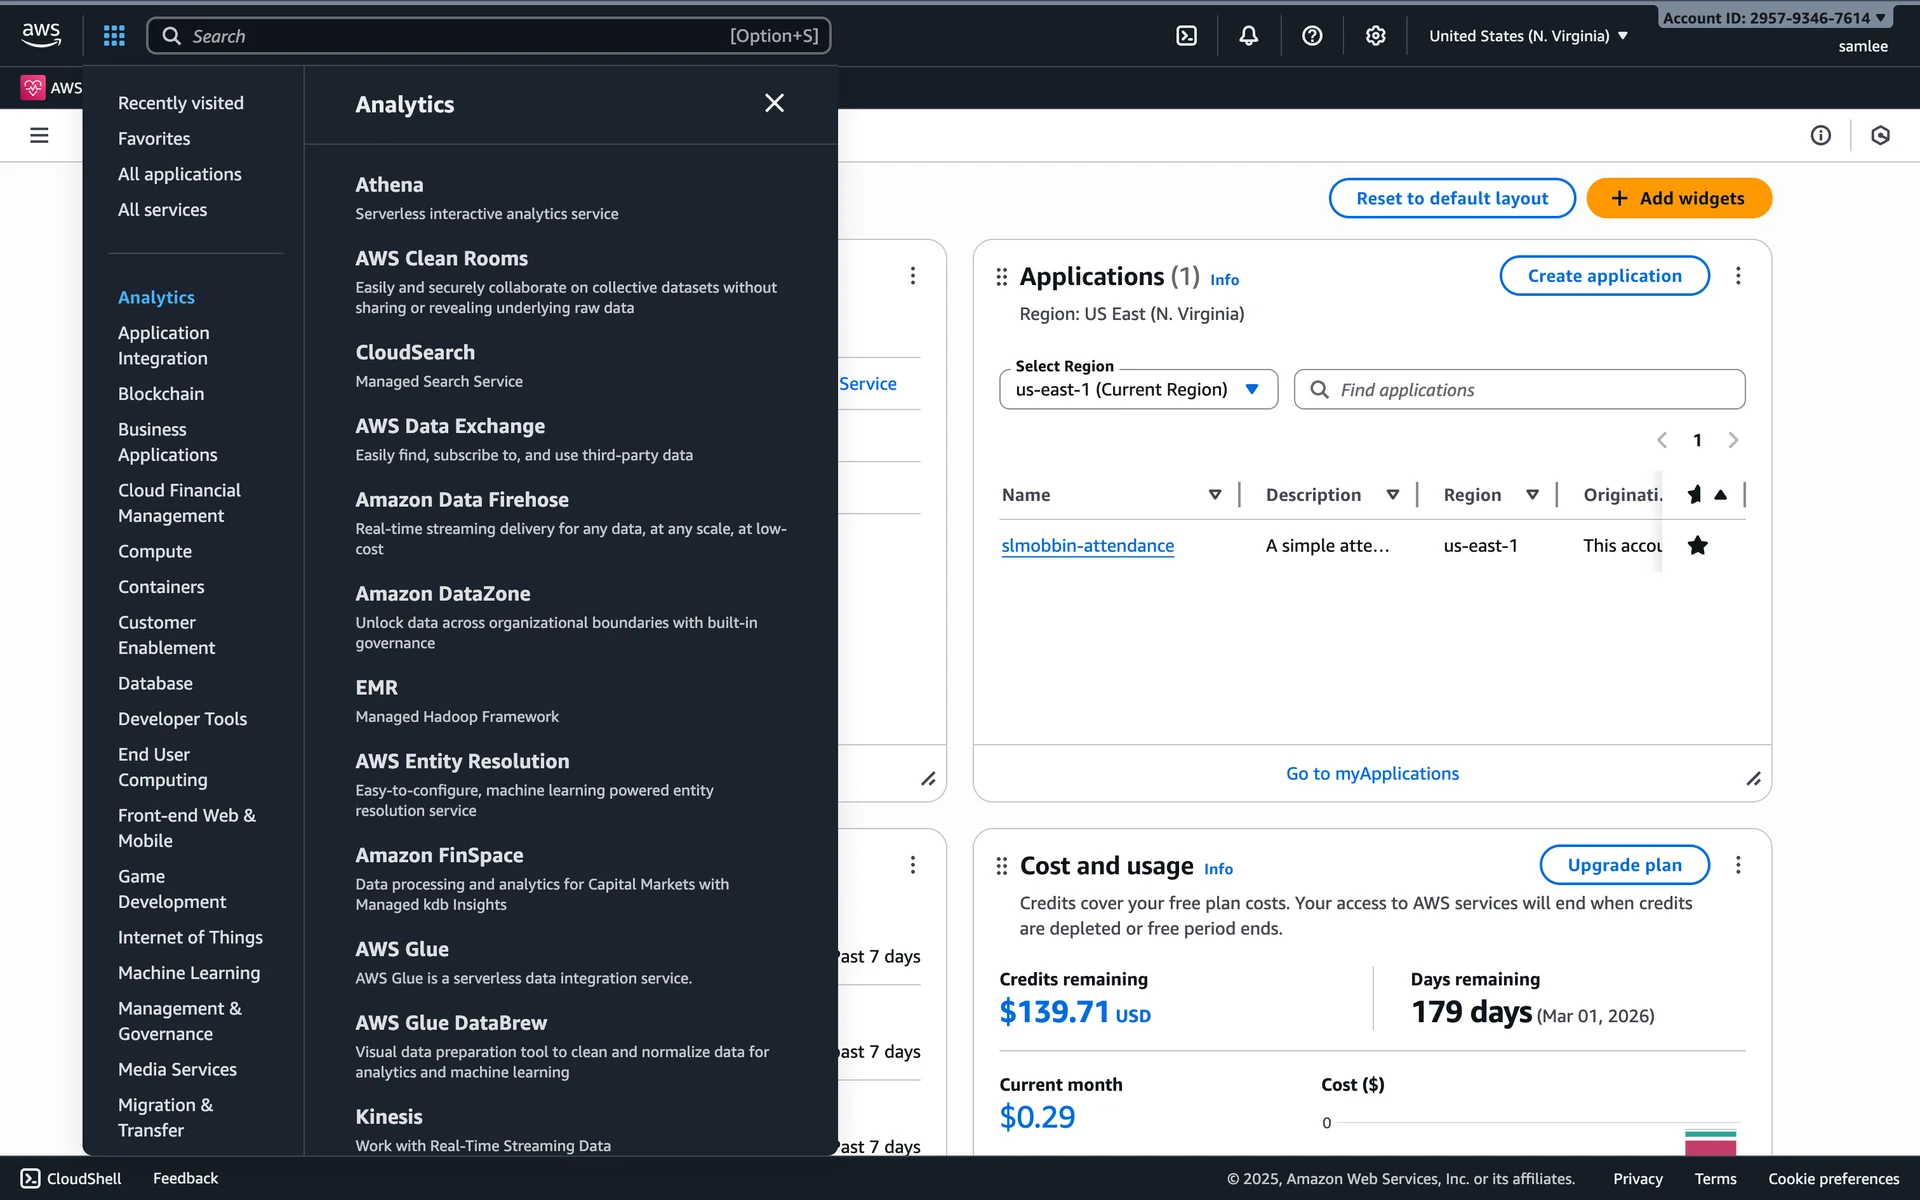1920x1200 pixels.
Task: Open the settings gear icon
Action: point(1375,36)
